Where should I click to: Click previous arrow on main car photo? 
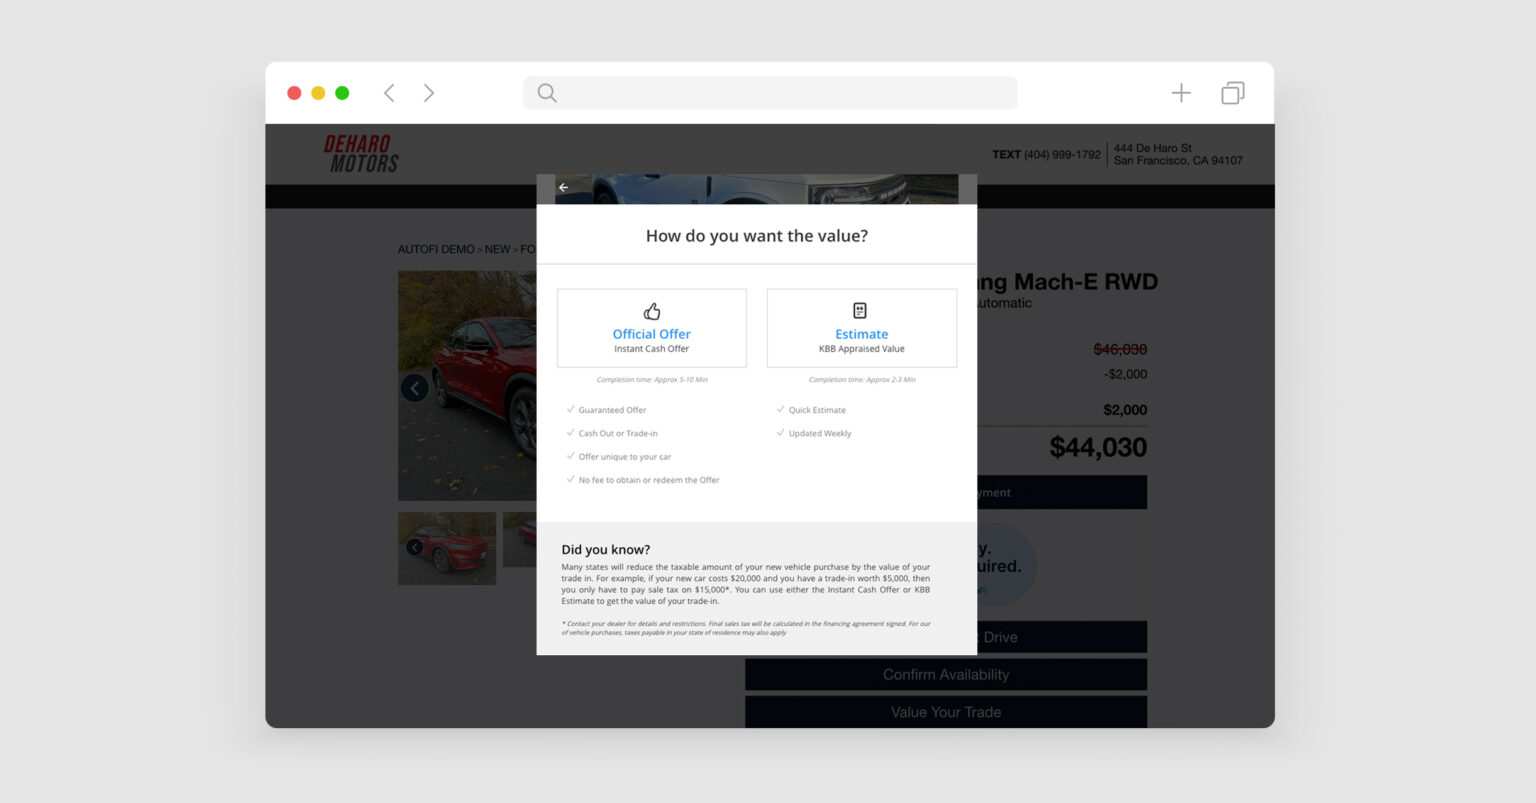414,388
